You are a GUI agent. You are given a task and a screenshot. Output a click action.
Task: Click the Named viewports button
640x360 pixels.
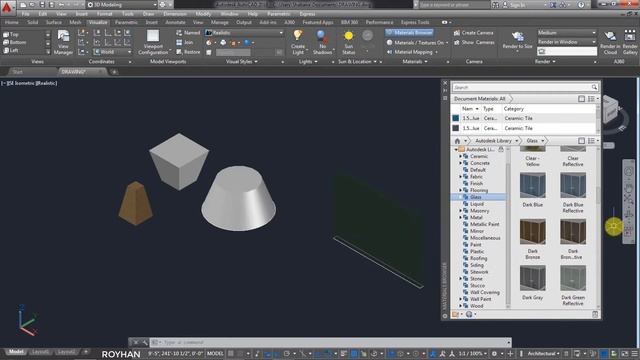click(x=188, y=33)
